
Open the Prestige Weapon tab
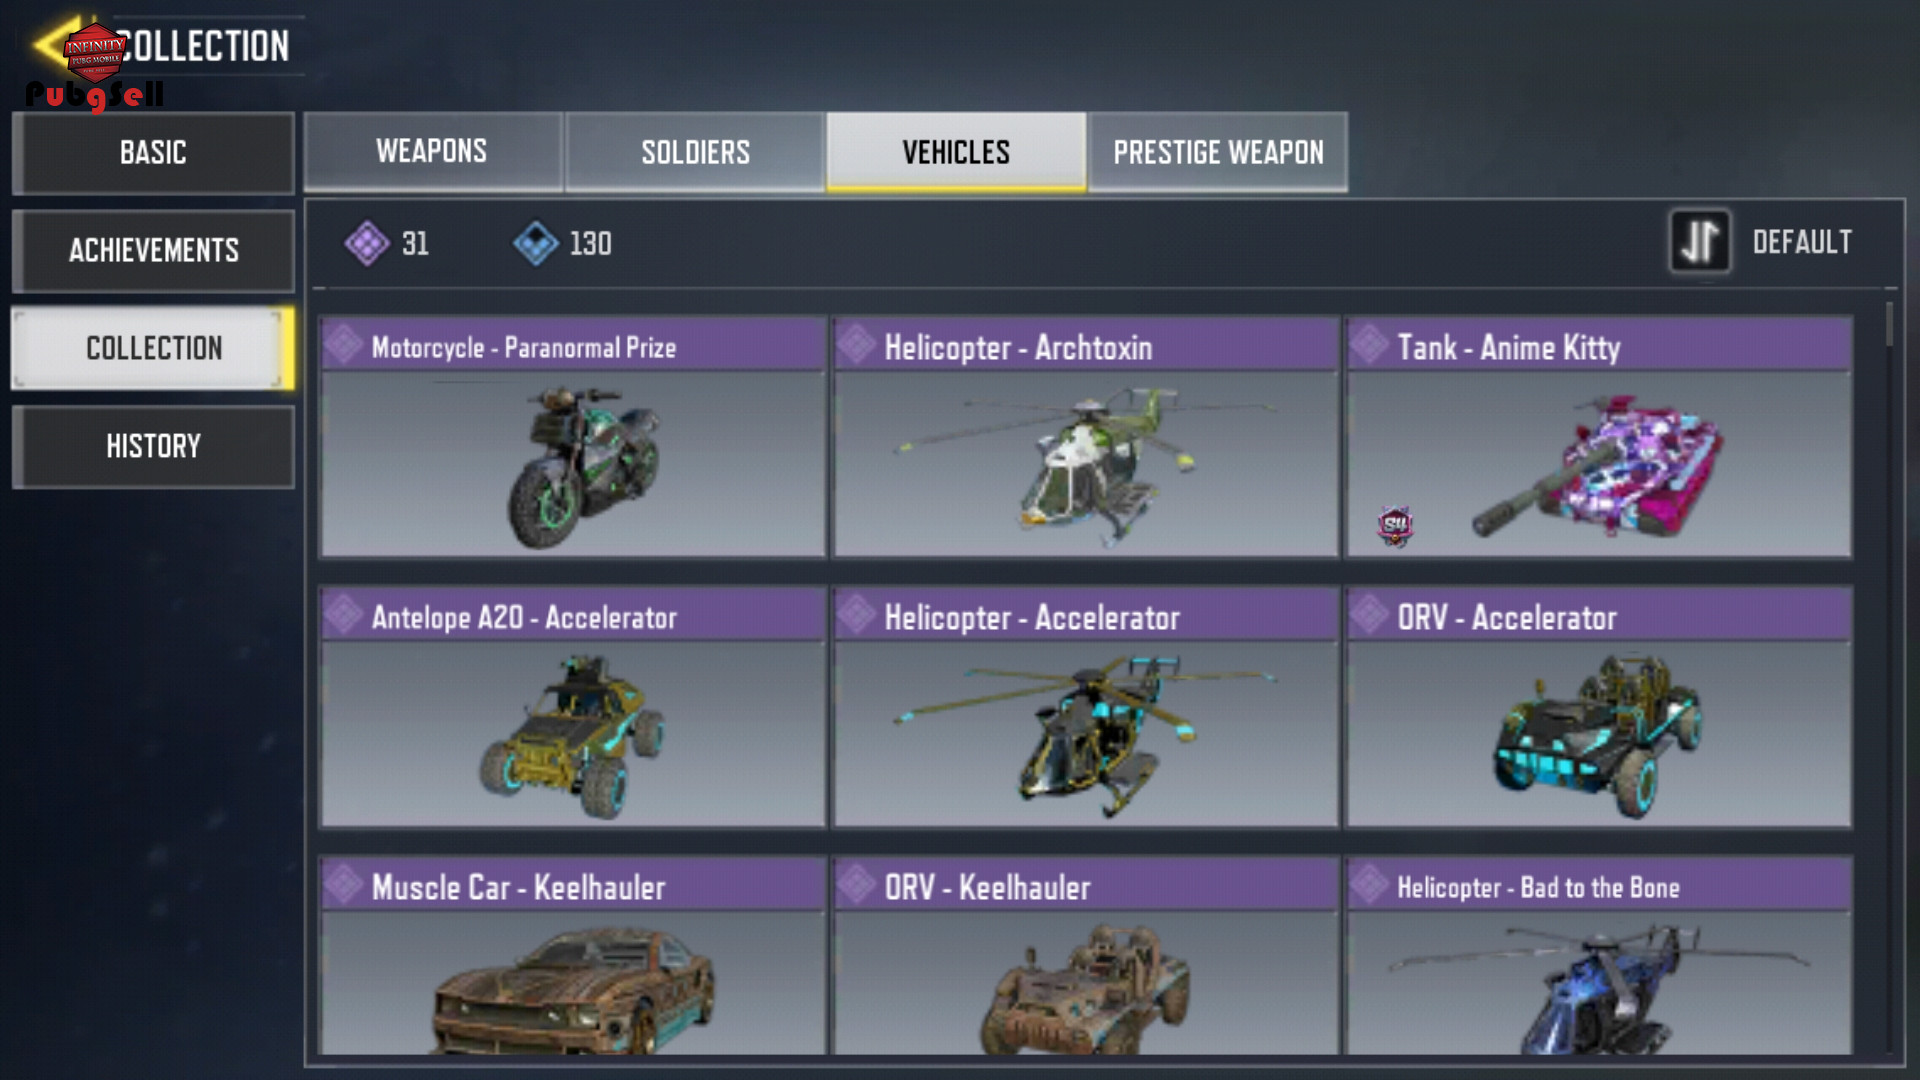[1218, 151]
